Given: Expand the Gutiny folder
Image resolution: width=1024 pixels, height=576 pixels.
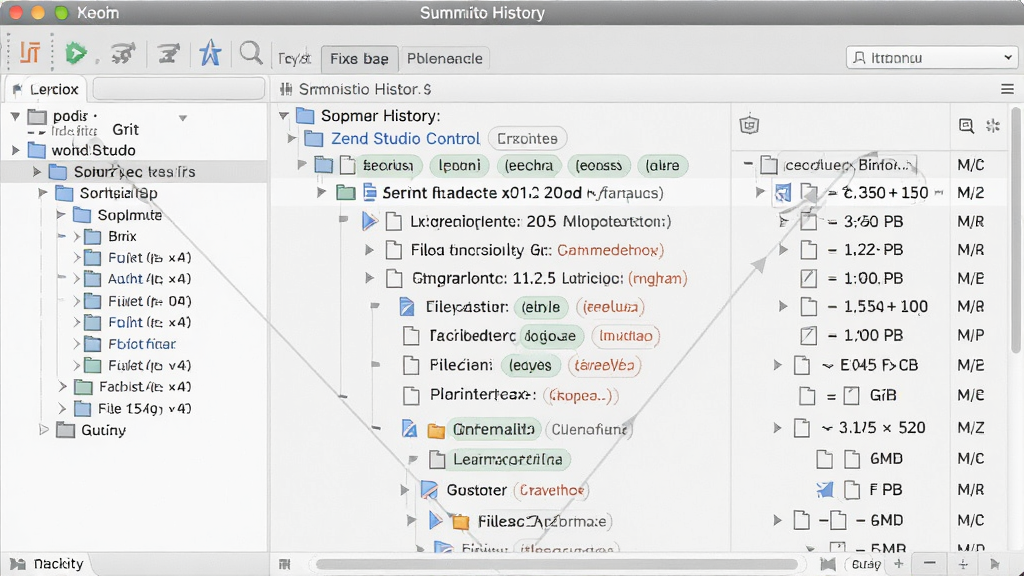Looking at the screenshot, I should click(44, 430).
